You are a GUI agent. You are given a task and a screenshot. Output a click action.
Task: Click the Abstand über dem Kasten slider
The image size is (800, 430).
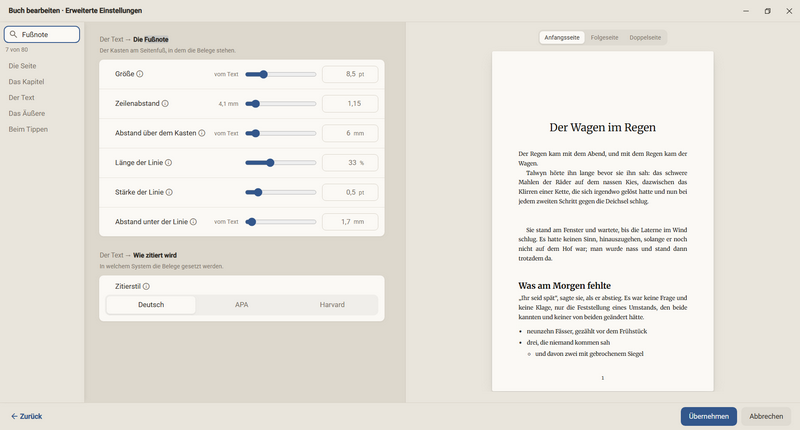click(x=281, y=134)
